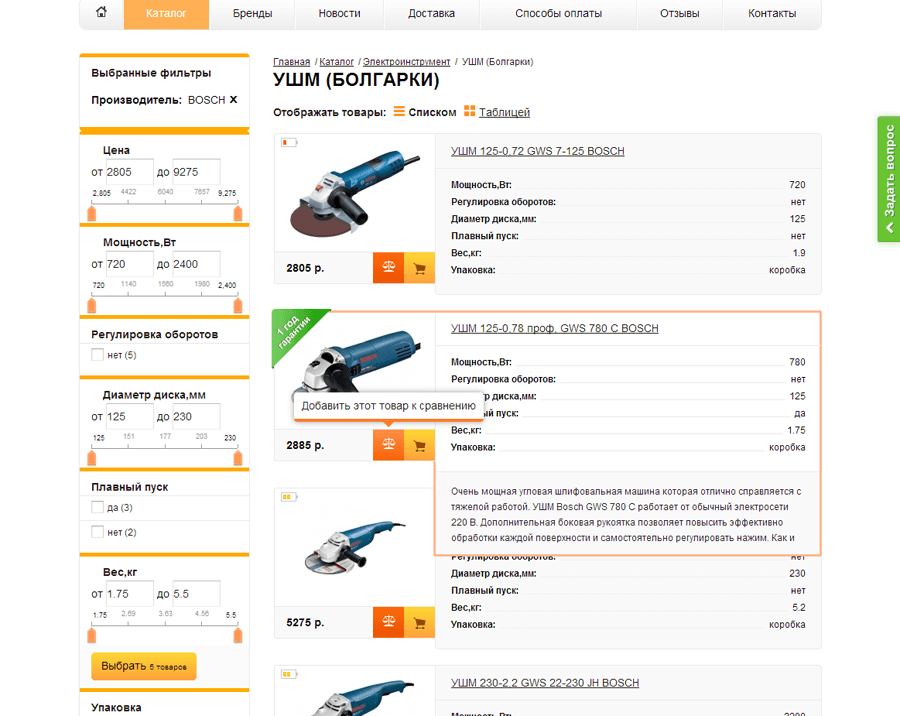The image size is (900, 716).
Task: Check "нет (2)" under Плавный пуск
Action: pos(98,532)
